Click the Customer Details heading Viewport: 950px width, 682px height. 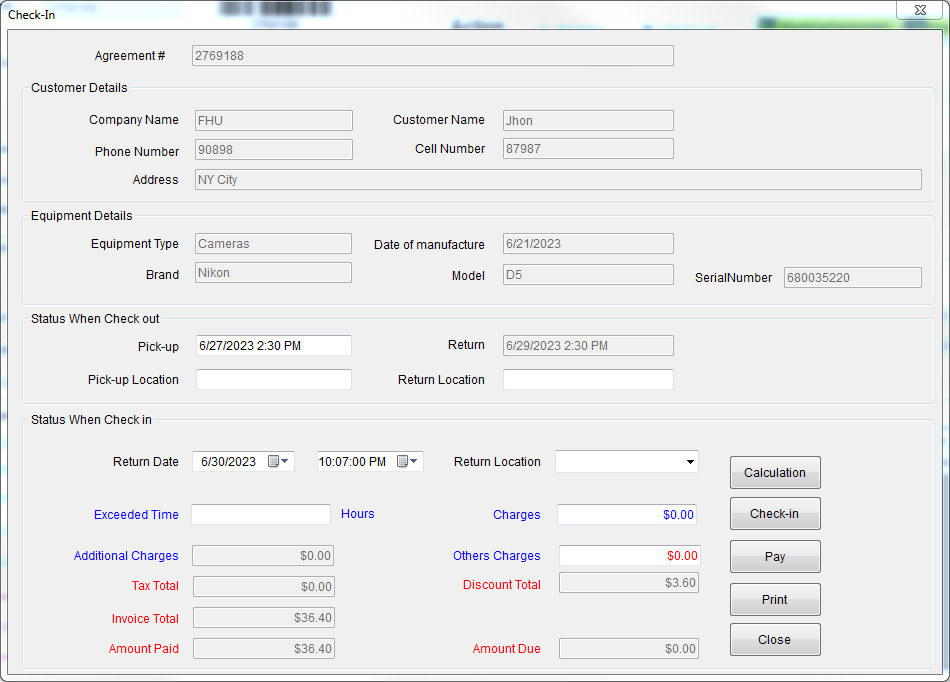[79, 88]
